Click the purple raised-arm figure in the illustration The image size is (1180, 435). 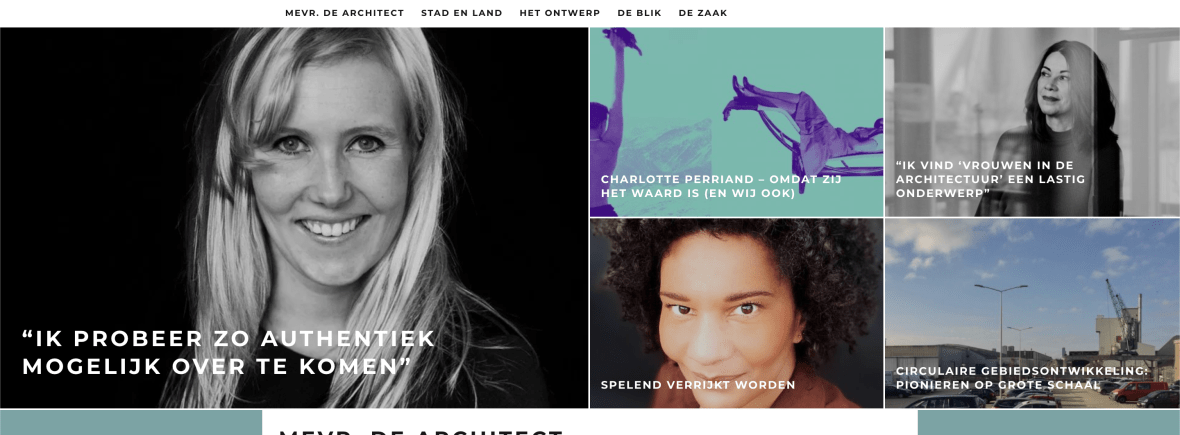[617, 90]
